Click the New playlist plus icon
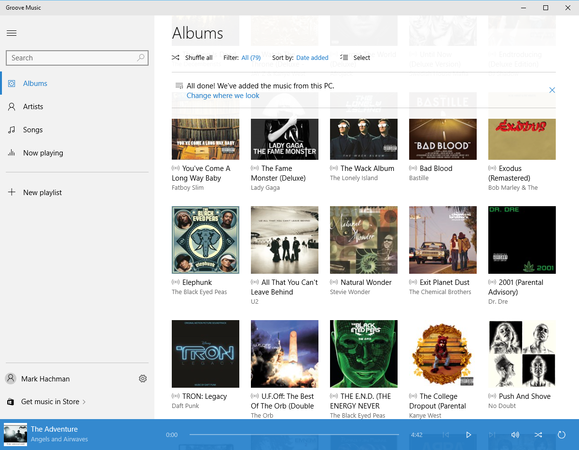Screen dimensions: 579x450 pyautogui.click(x=12, y=192)
